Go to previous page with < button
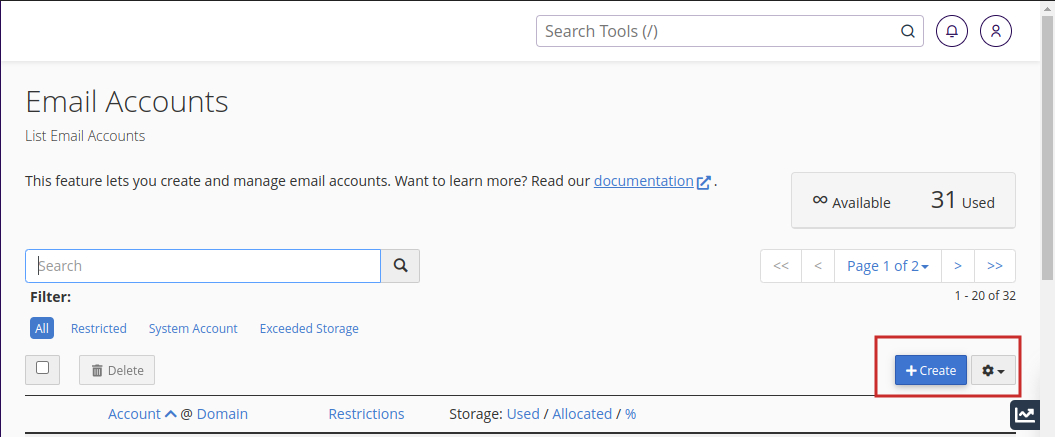 pos(818,266)
